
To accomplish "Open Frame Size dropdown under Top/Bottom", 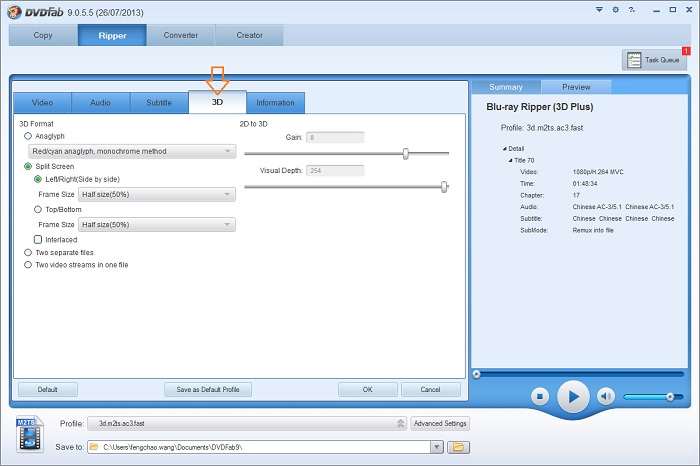I will click(x=157, y=225).
